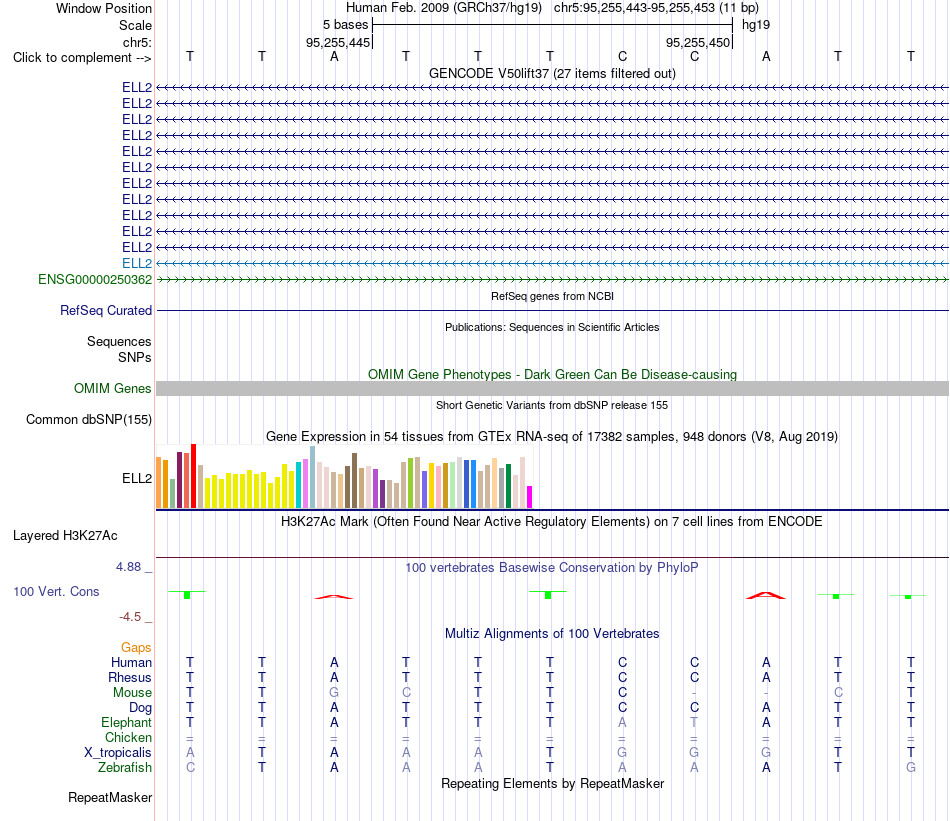Screen dimensions: 950x821
Task: Click the PhyloP upper range value 4.88
Action: 128,567
